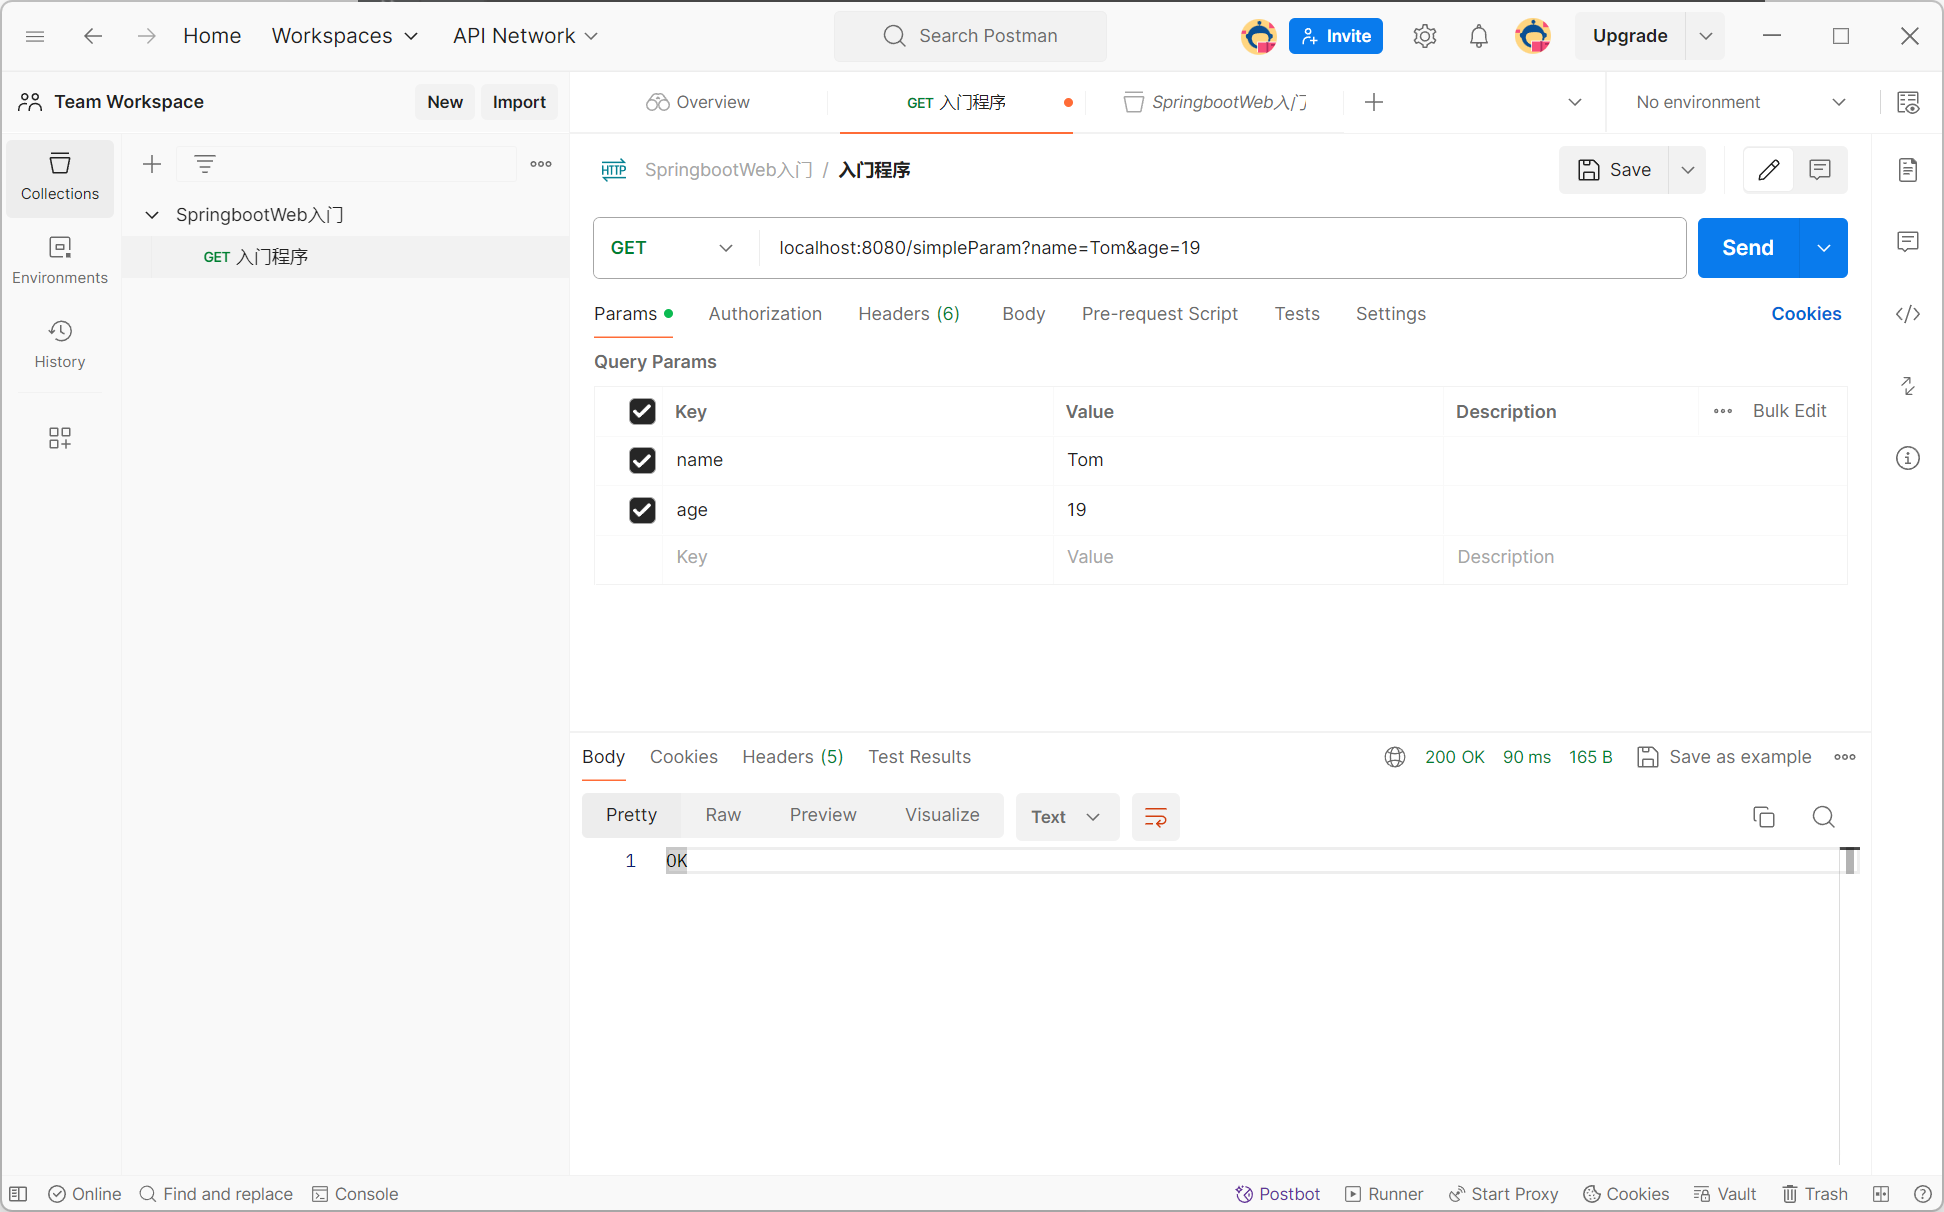Open the user avatar next to Upgrade
Screen dimensions: 1944x1212
1533,36
